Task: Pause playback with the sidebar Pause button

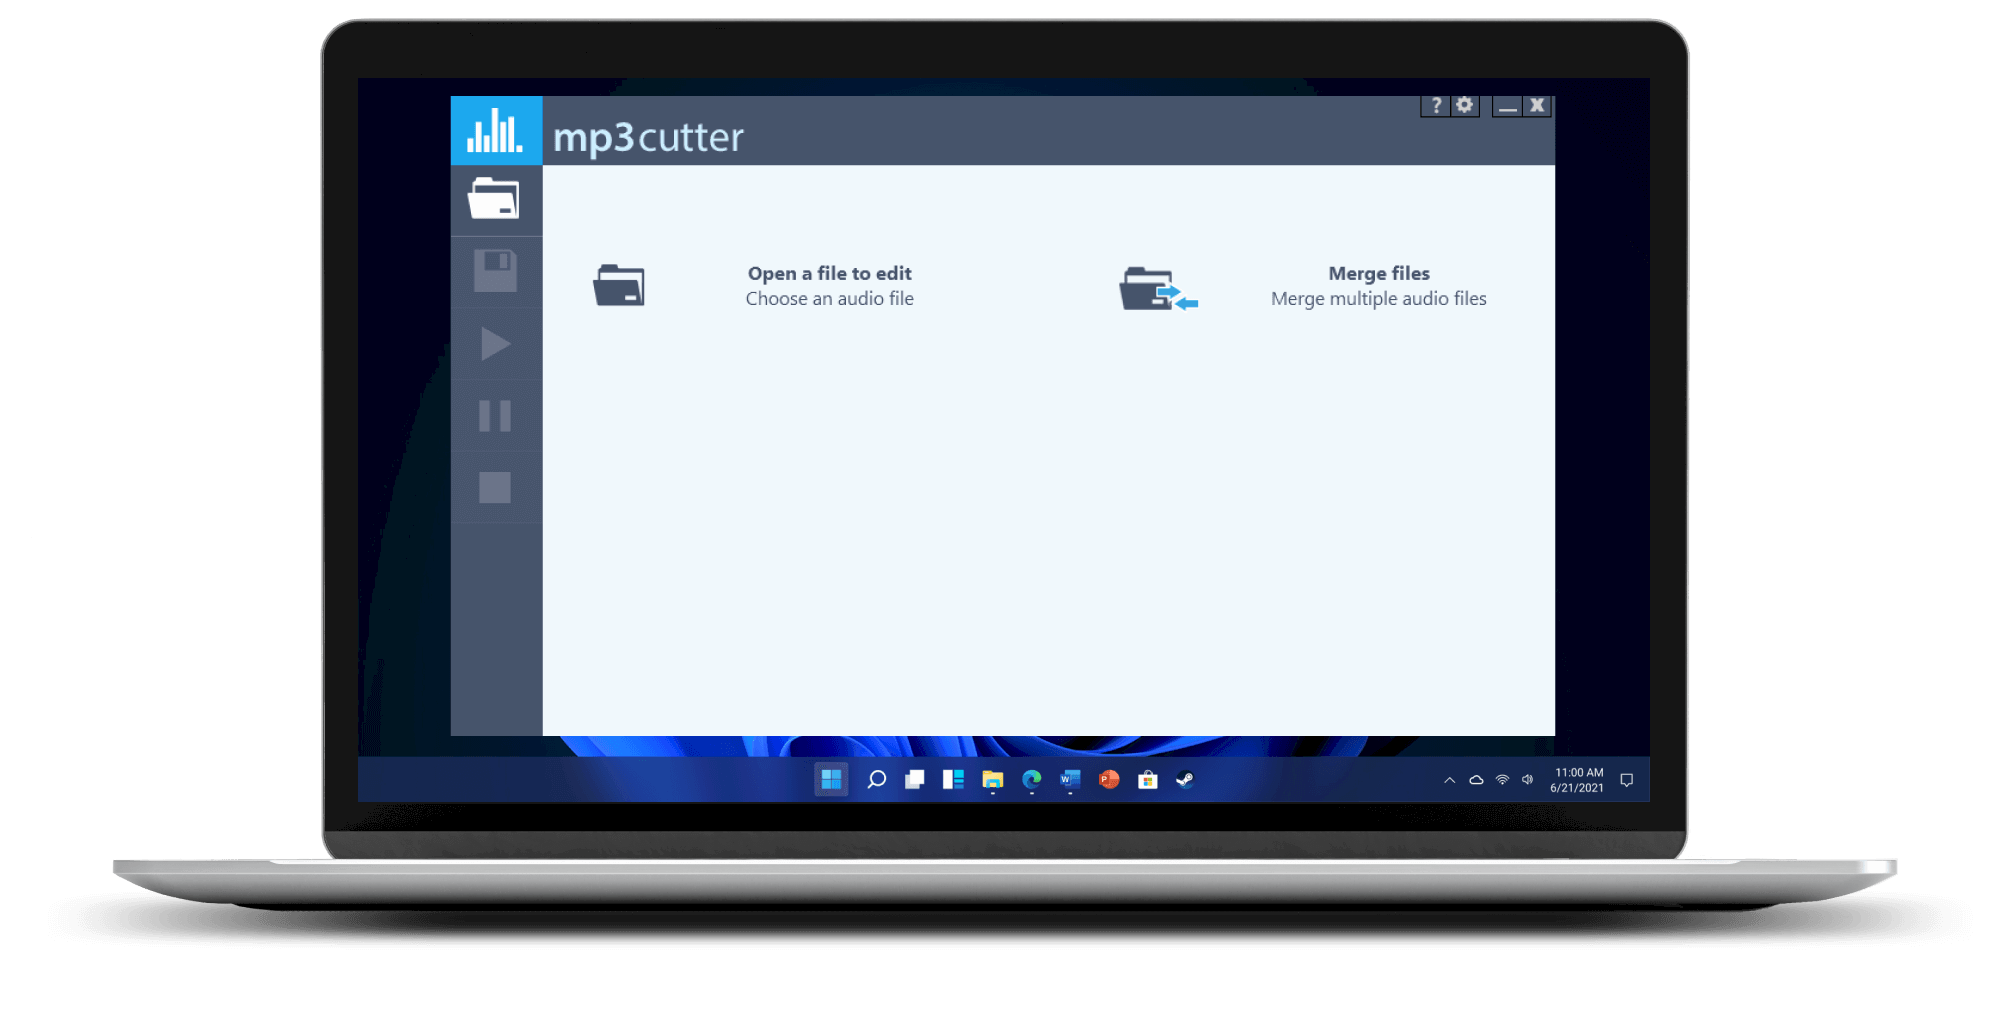Action: pyautogui.click(x=495, y=416)
